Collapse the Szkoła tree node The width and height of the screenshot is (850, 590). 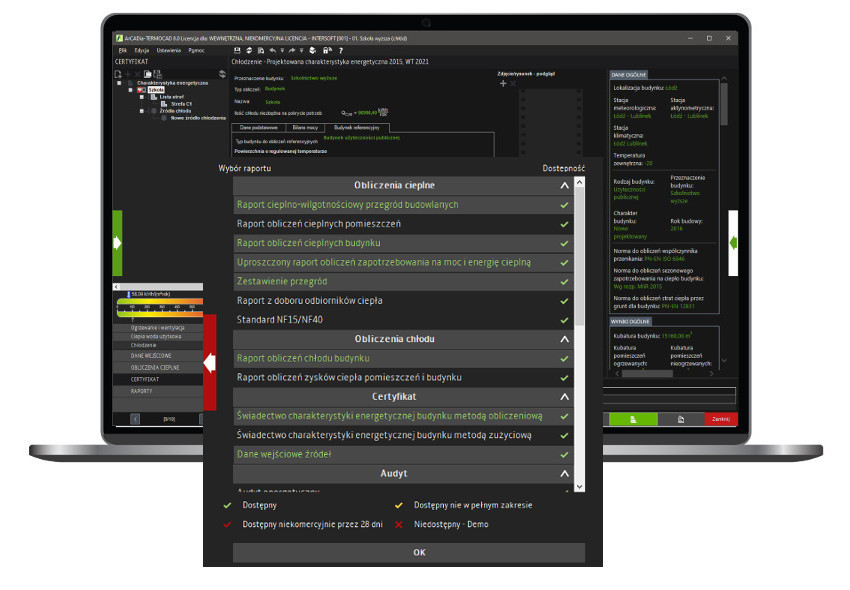click(x=131, y=90)
